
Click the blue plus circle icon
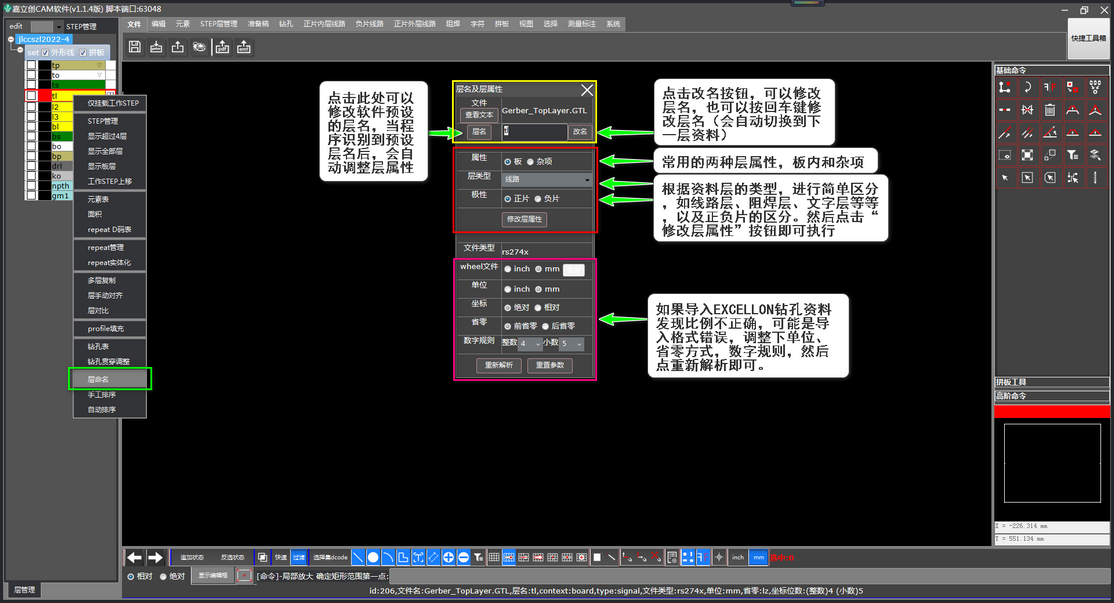pos(448,558)
